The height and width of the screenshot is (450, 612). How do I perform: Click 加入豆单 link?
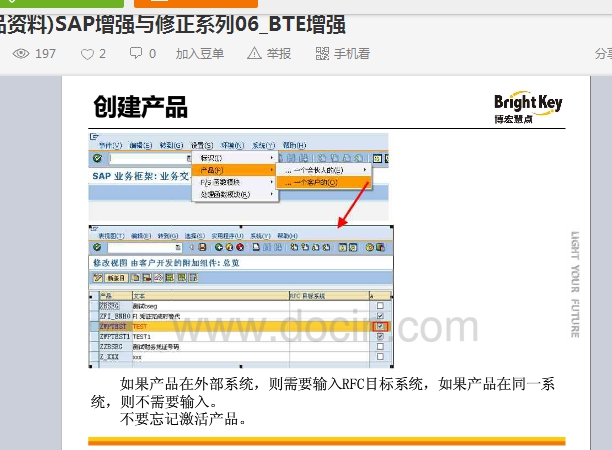coord(200,54)
